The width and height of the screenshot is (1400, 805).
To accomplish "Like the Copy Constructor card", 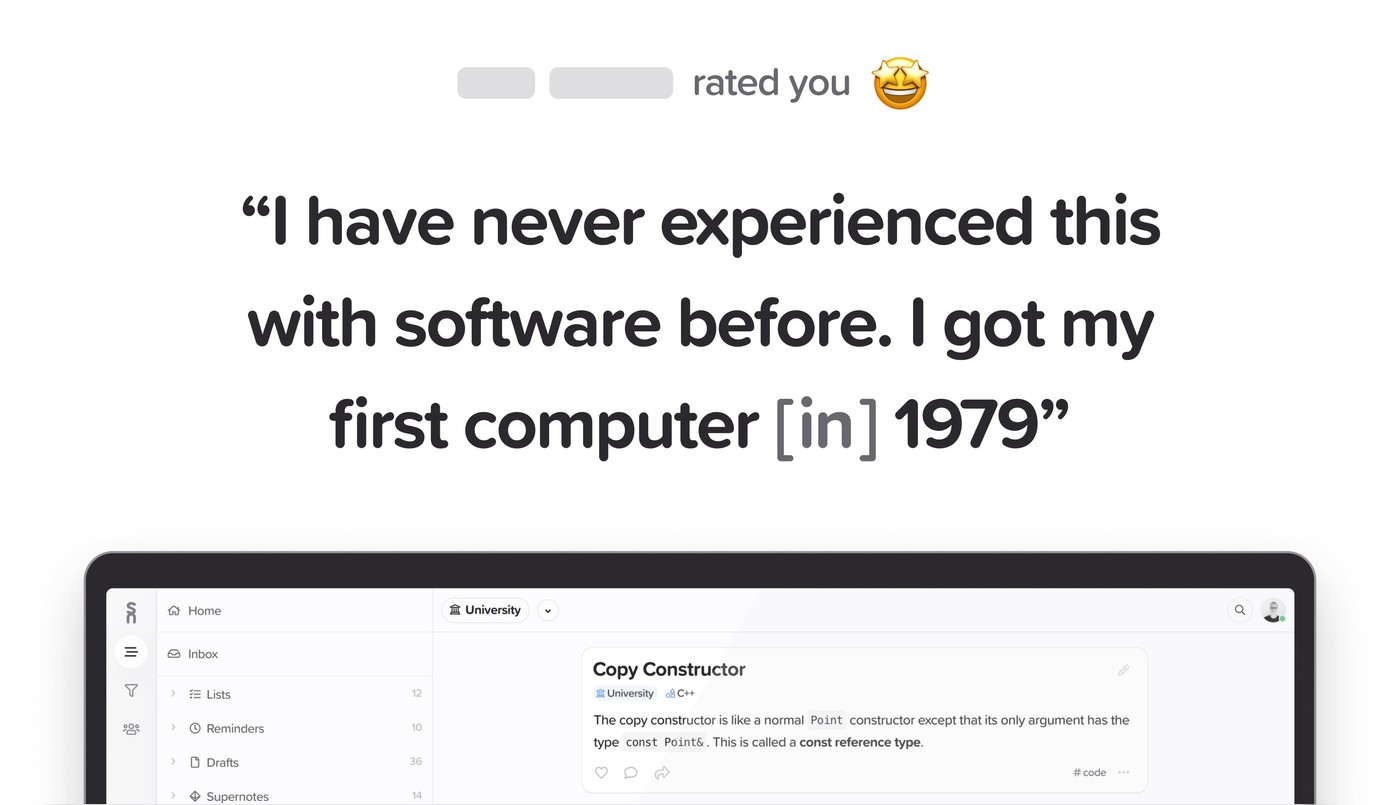I will (x=601, y=772).
